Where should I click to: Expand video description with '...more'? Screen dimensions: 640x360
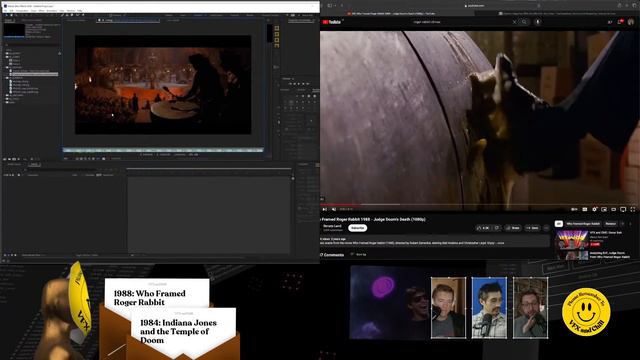click(501, 243)
